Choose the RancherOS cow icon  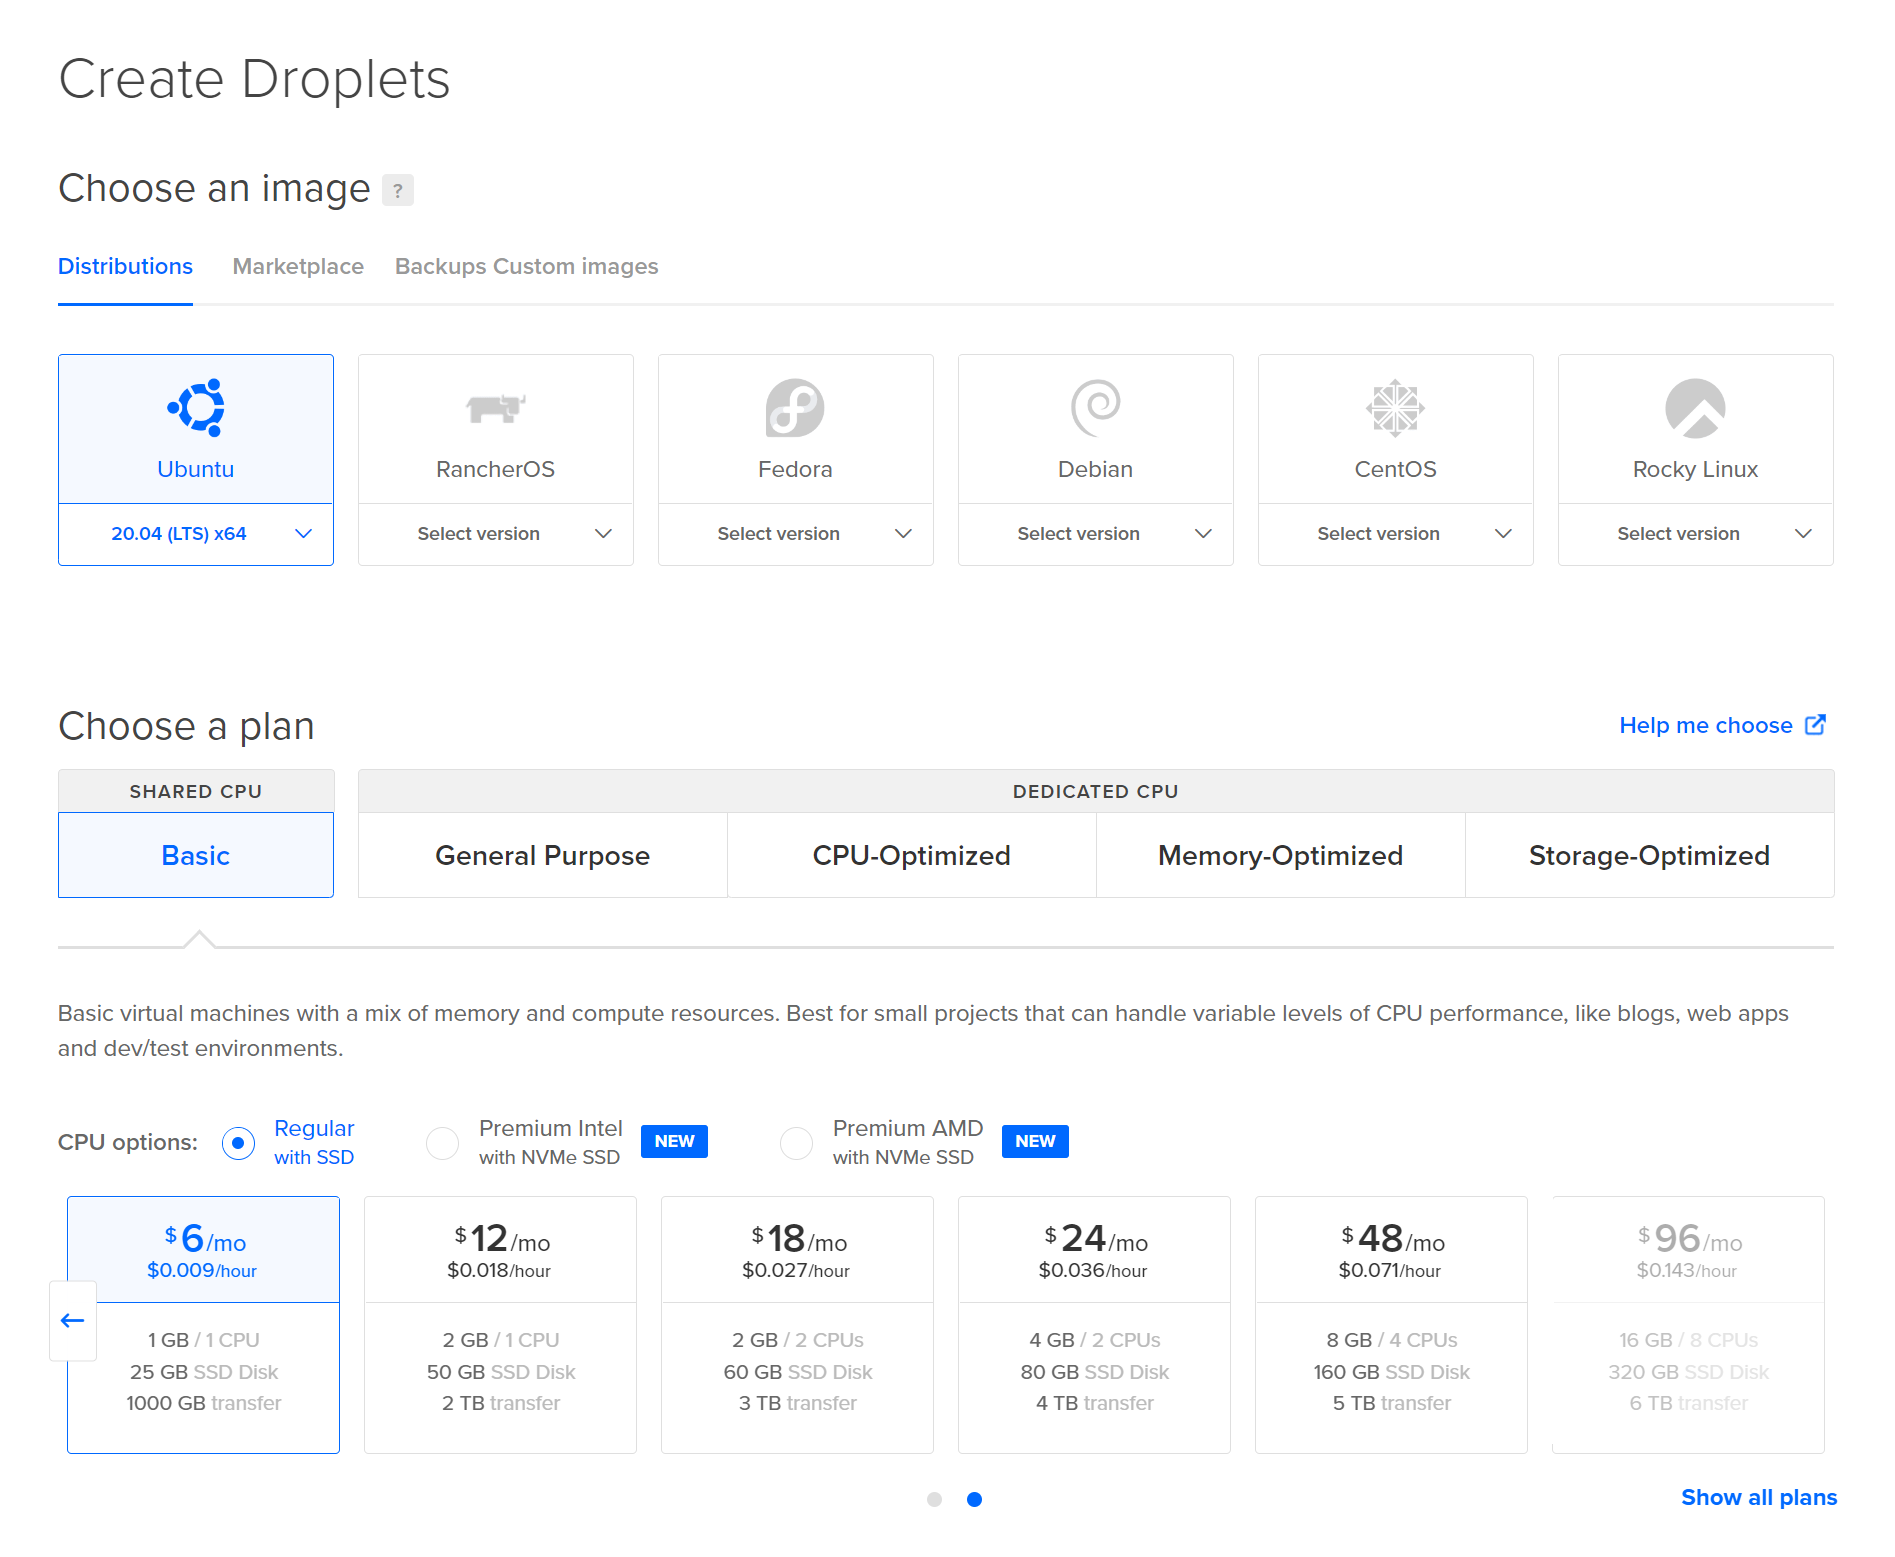tap(496, 408)
